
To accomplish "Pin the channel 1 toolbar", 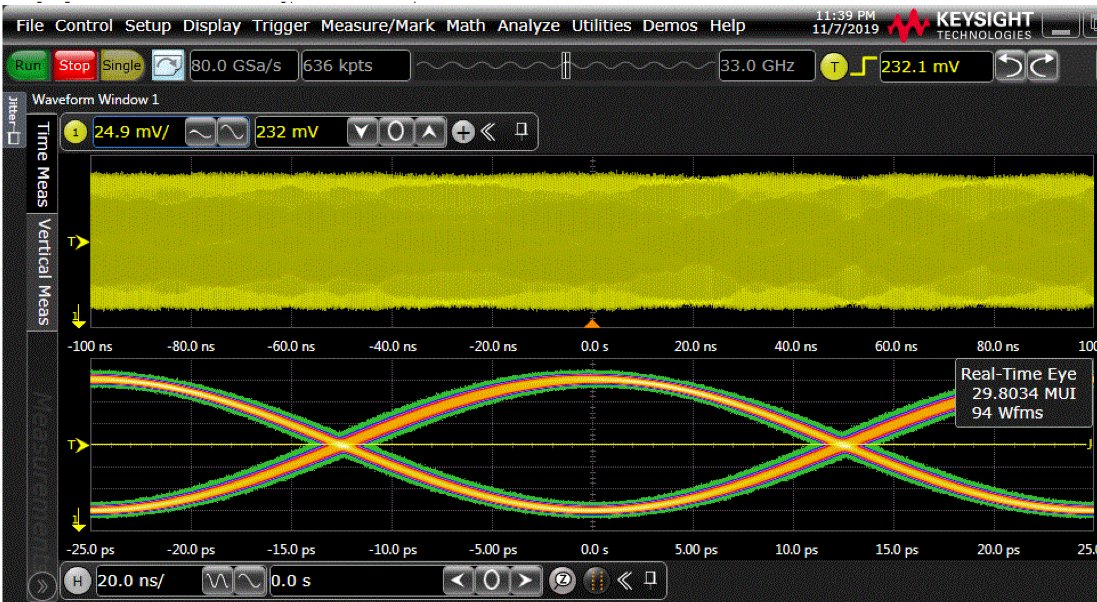I will point(521,130).
